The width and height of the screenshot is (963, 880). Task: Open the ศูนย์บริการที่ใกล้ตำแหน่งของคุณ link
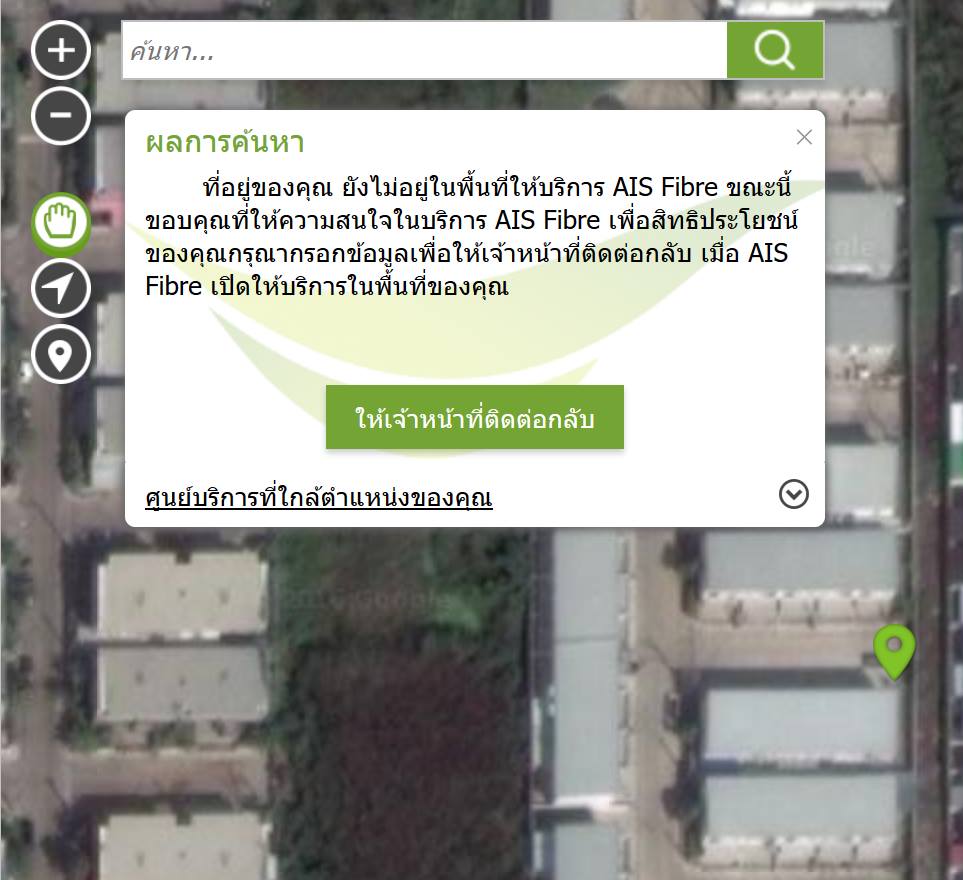[319, 497]
